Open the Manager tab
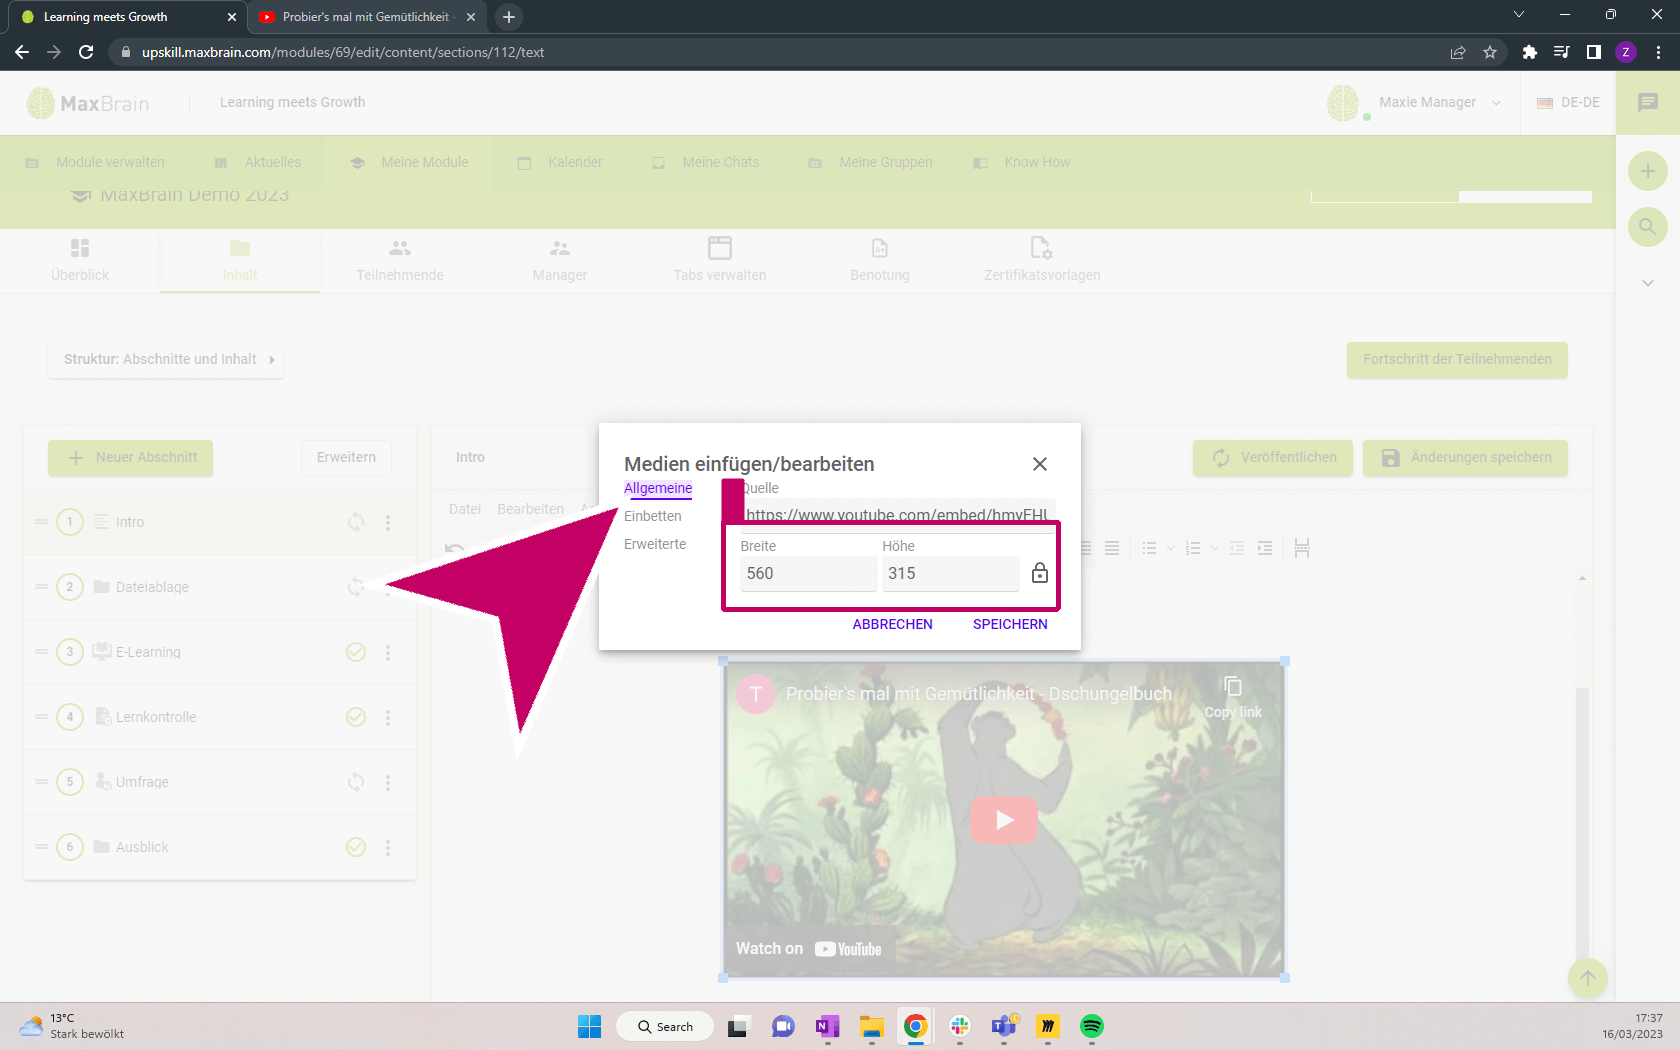This screenshot has height=1050, width=1680. 560,261
